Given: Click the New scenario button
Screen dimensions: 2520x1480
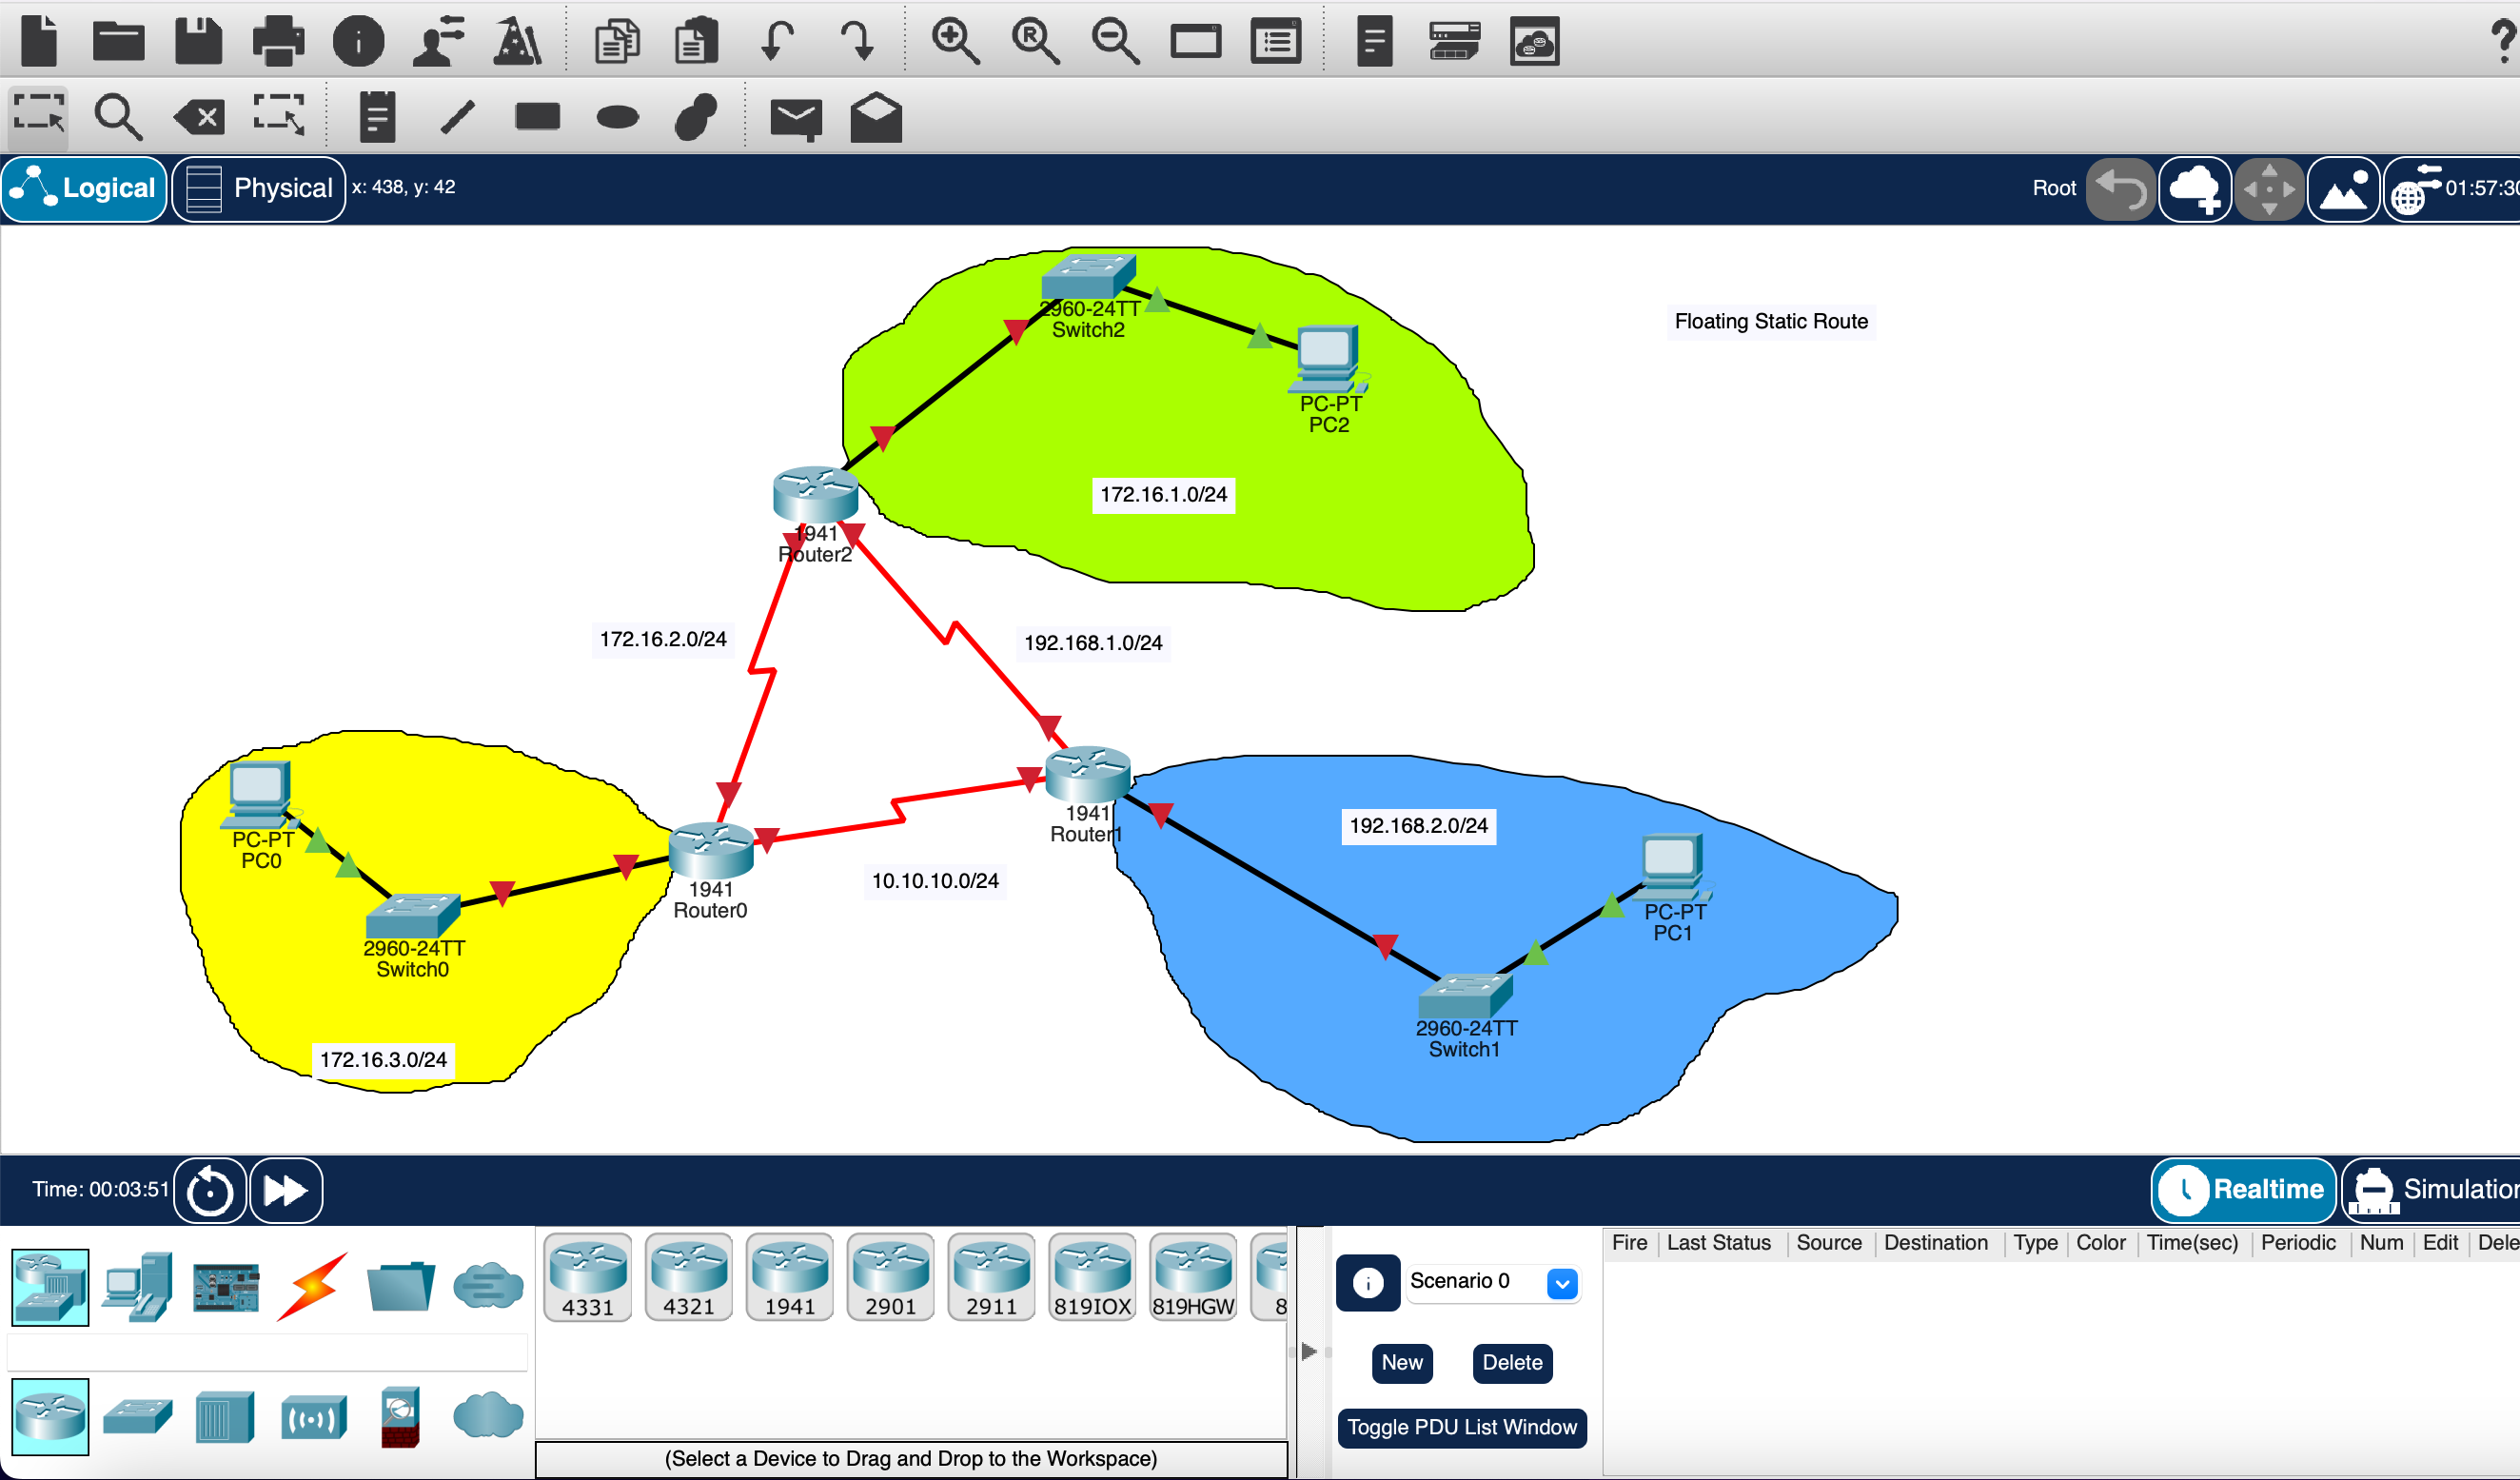Looking at the screenshot, I should (1401, 1363).
